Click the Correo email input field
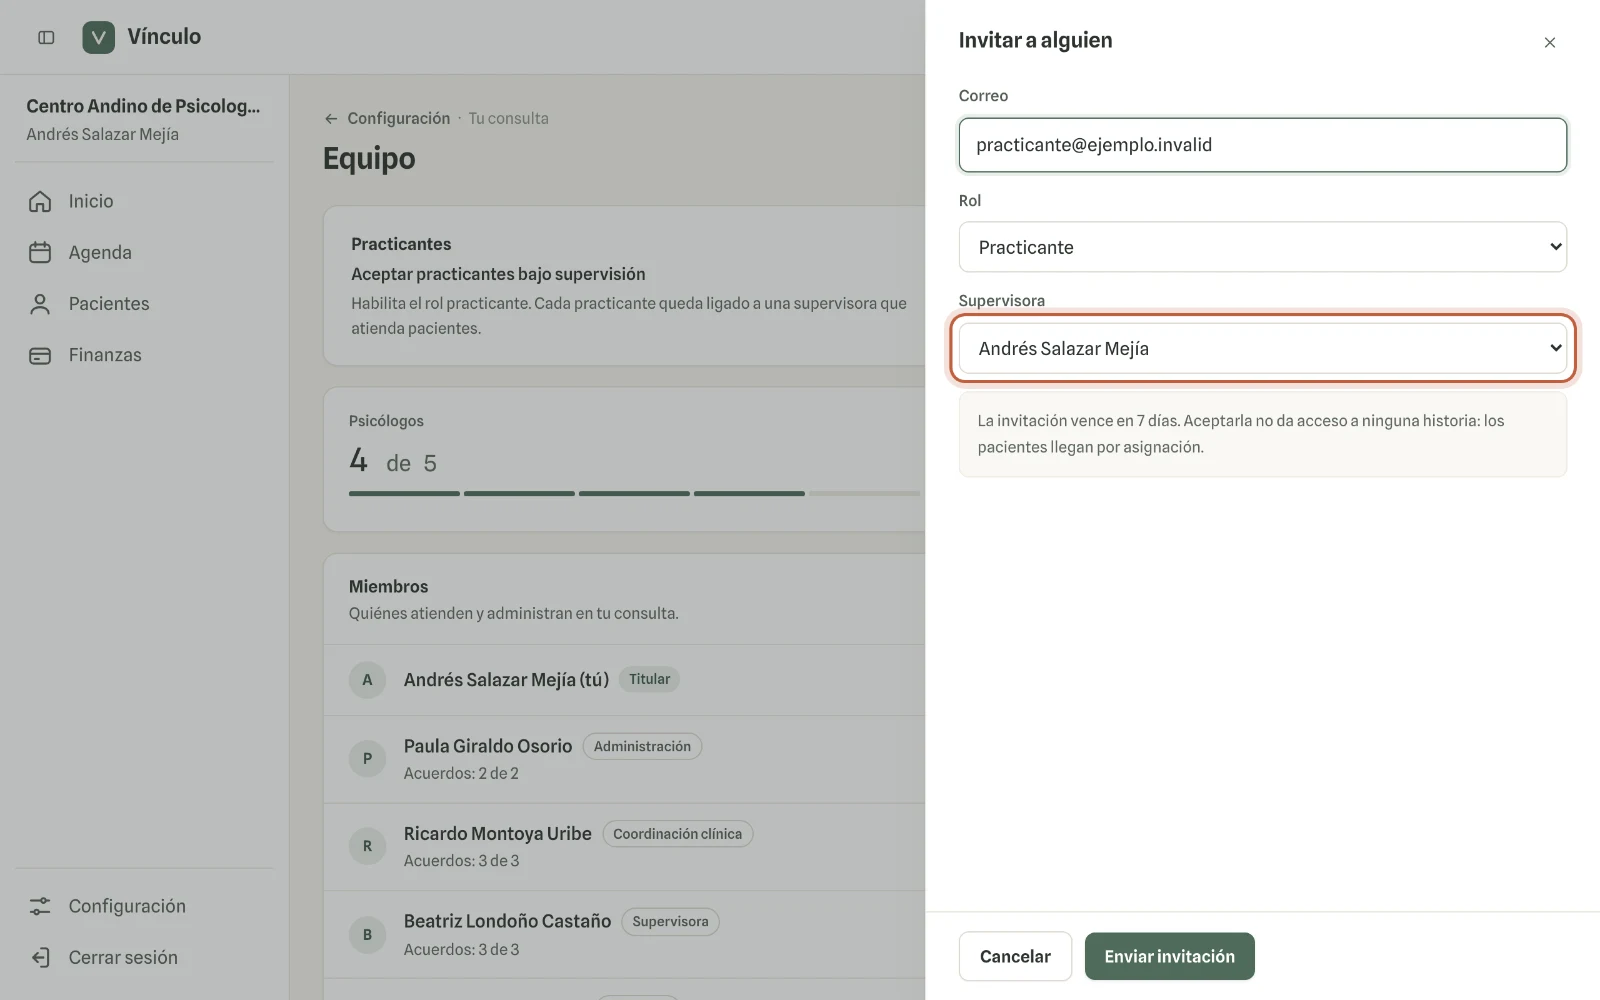Image resolution: width=1600 pixels, height=1000 pixels. (1262, 145)
